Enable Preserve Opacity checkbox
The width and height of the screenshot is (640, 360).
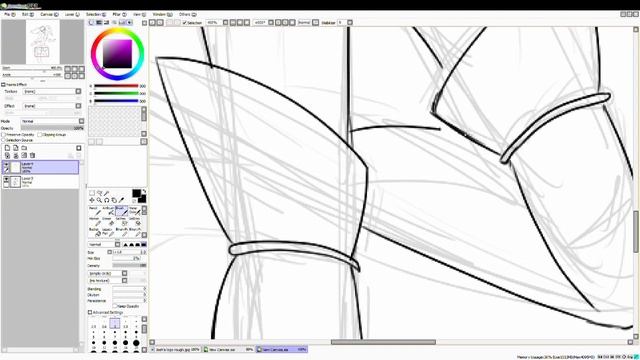tap(3, 134)
